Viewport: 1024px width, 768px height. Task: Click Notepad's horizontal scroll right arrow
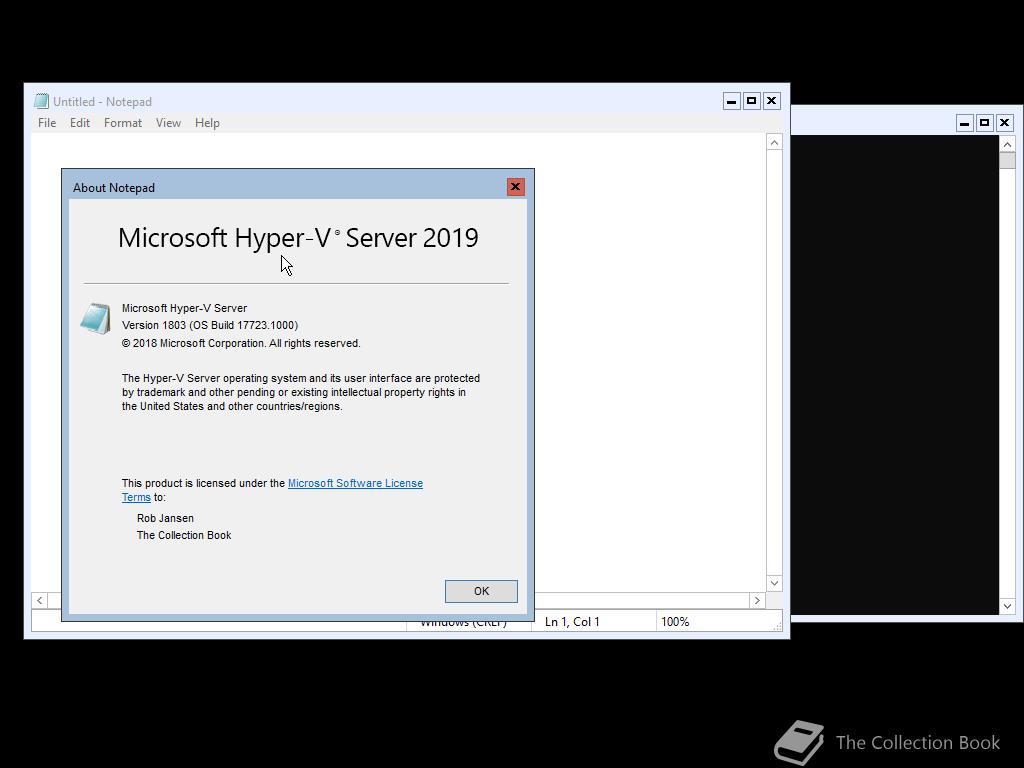757,600
